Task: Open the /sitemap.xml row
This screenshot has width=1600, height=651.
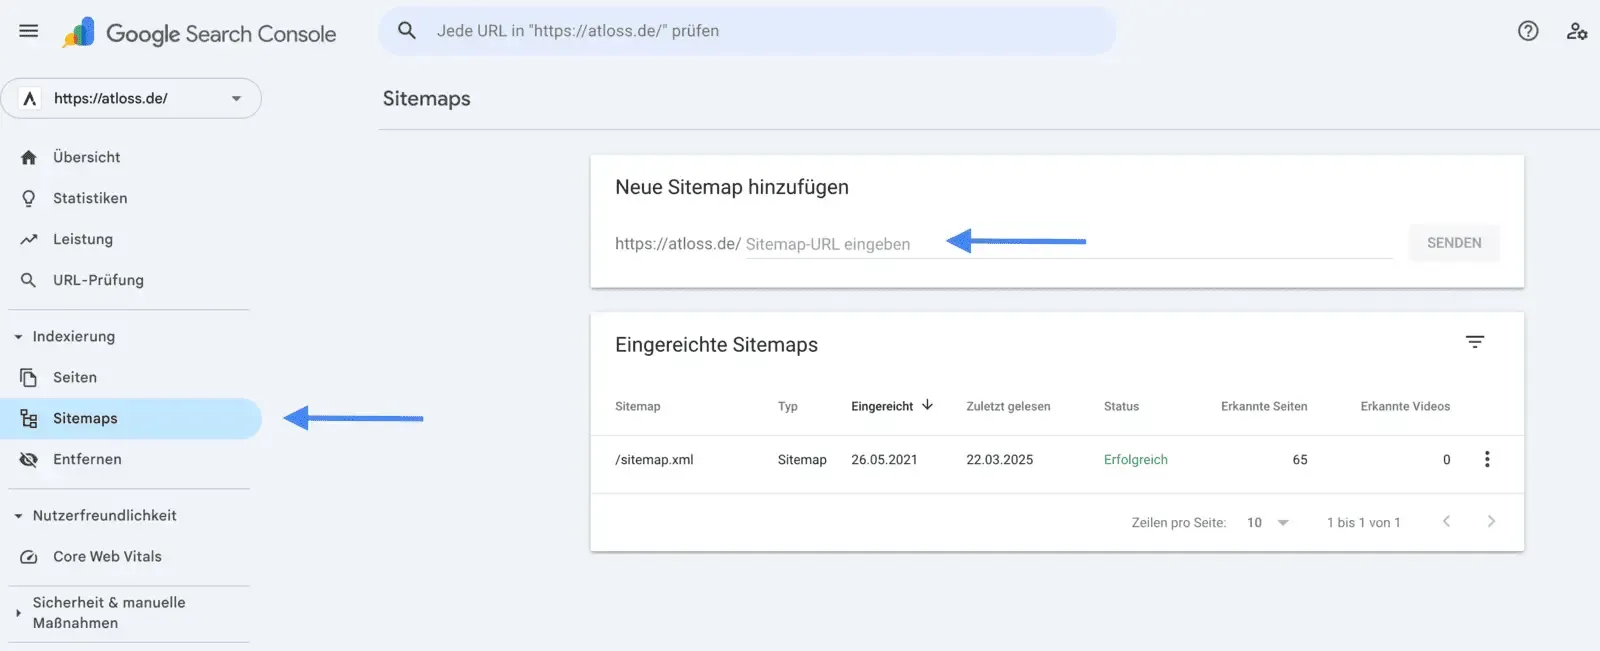Action: click(1057, 460)
